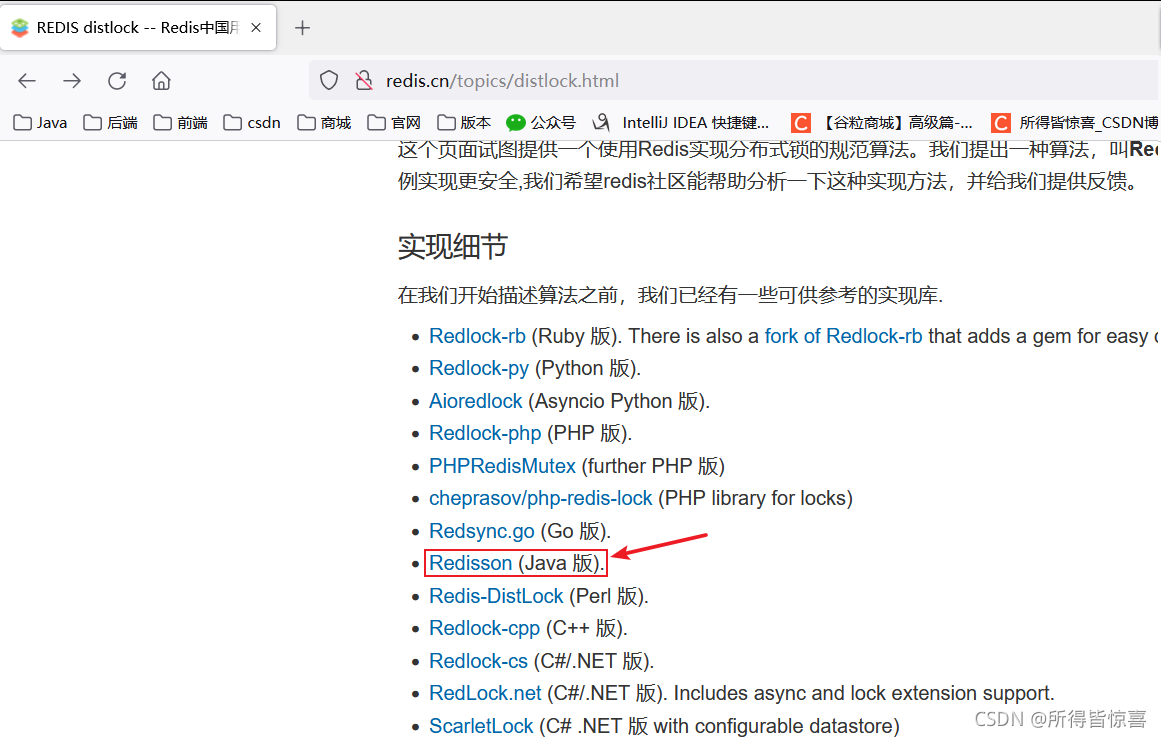This screenshot has width=1161, height=737.
Task: Open the Redlock-php link
Action: click(x=486, y=433)
